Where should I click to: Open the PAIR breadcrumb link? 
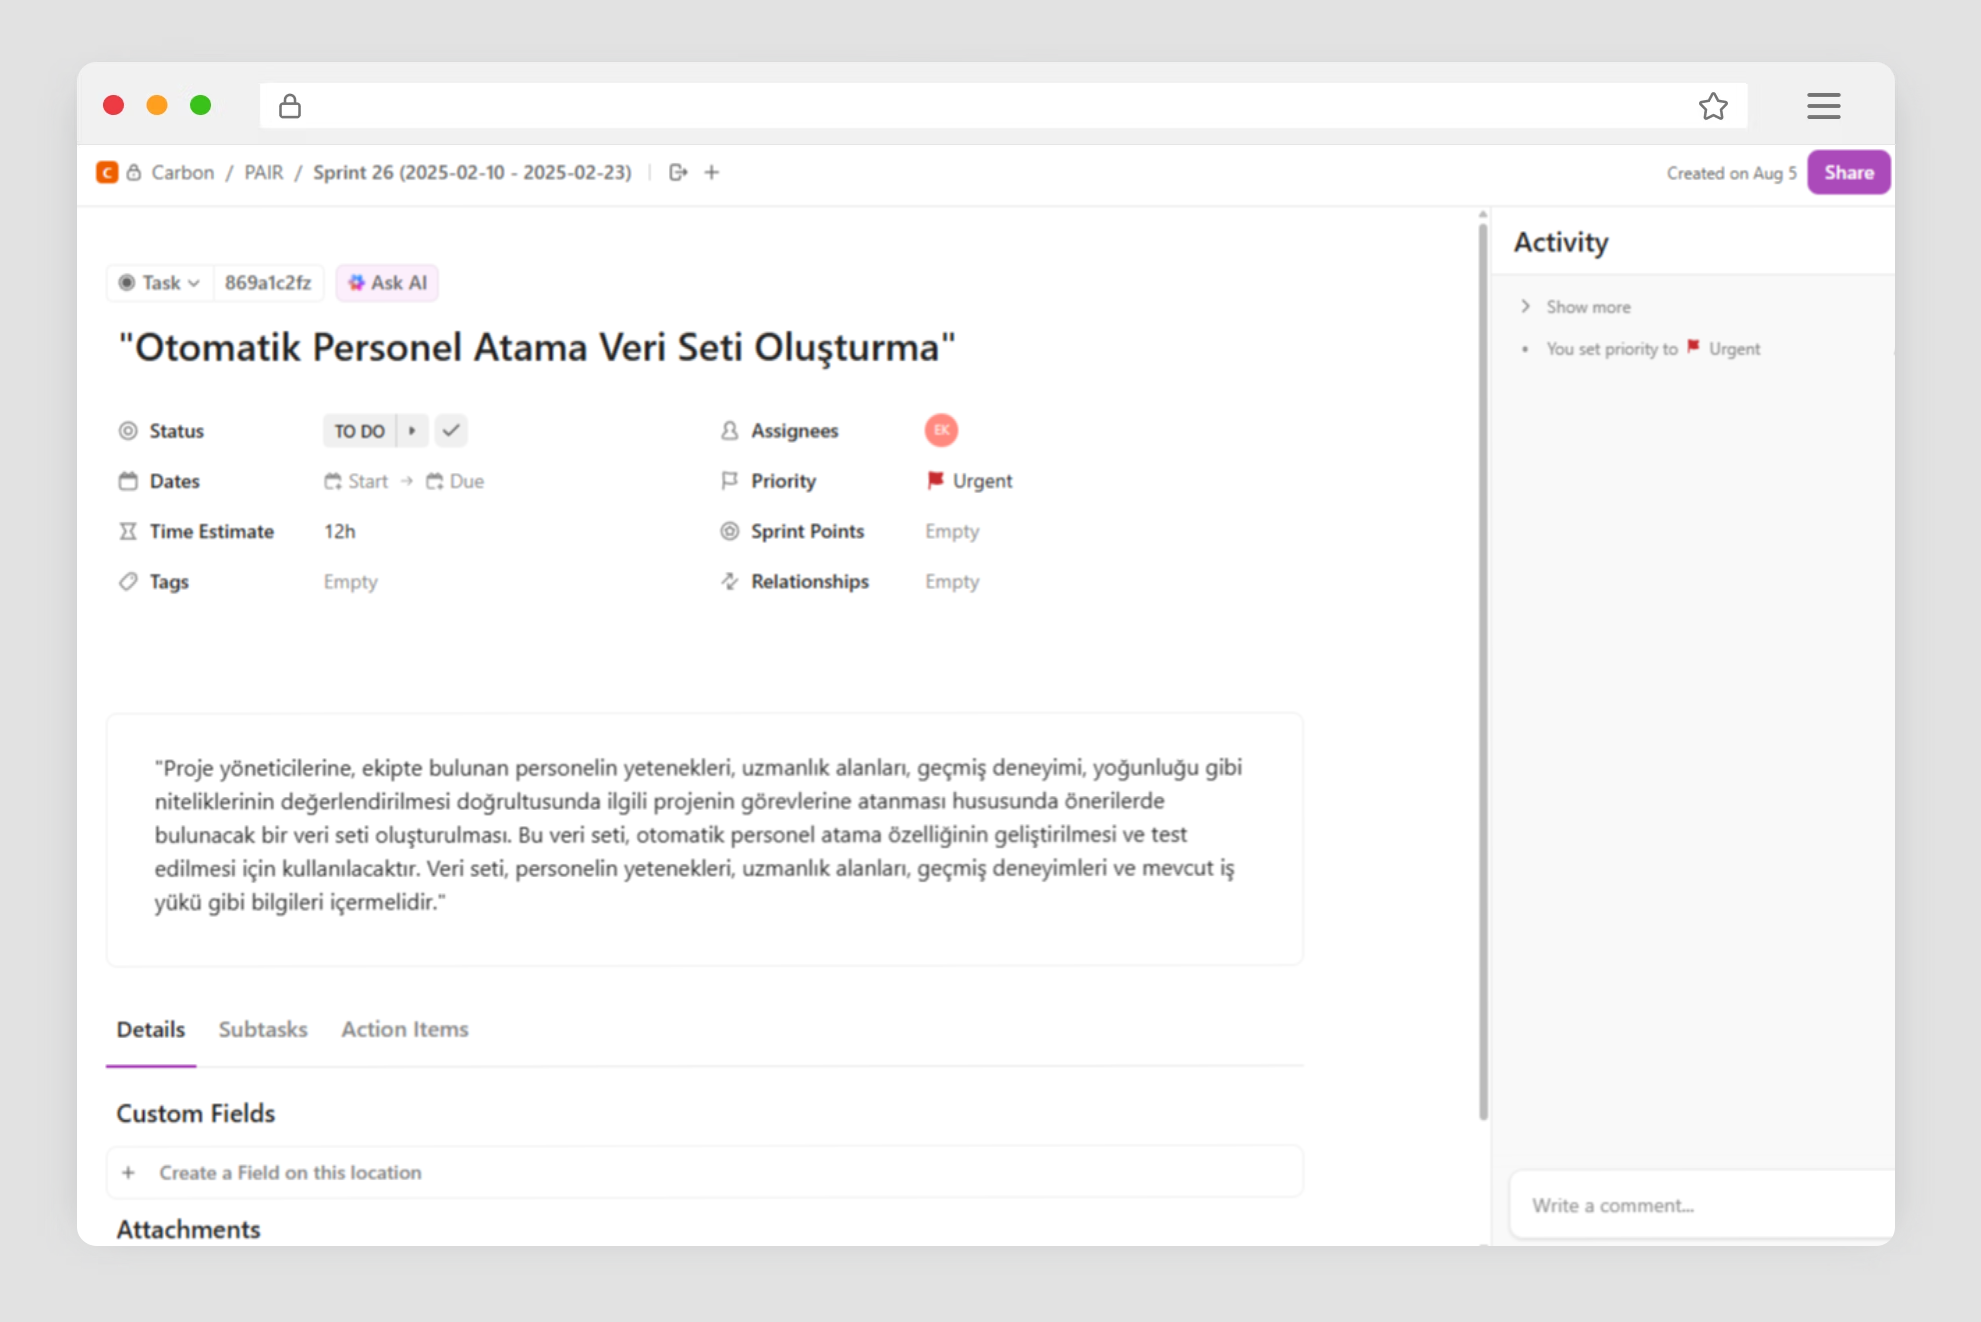coord(264,172)
